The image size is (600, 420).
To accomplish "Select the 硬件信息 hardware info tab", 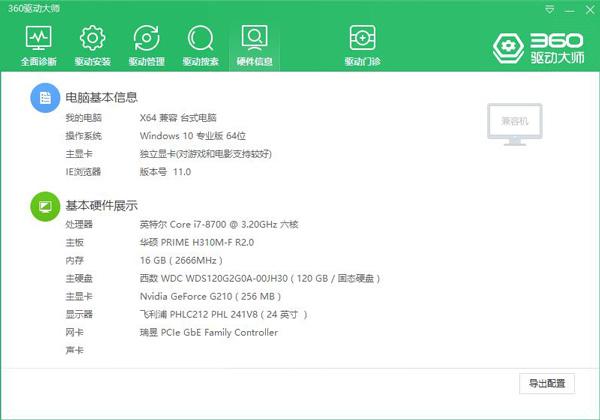I will click(254, 46).
